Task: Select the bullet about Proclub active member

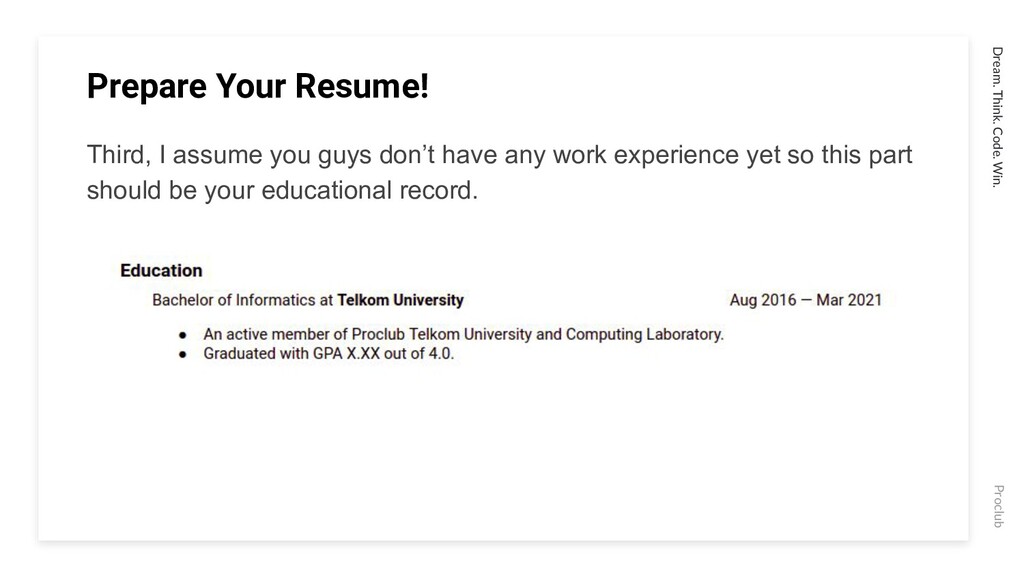Action: 464,334
